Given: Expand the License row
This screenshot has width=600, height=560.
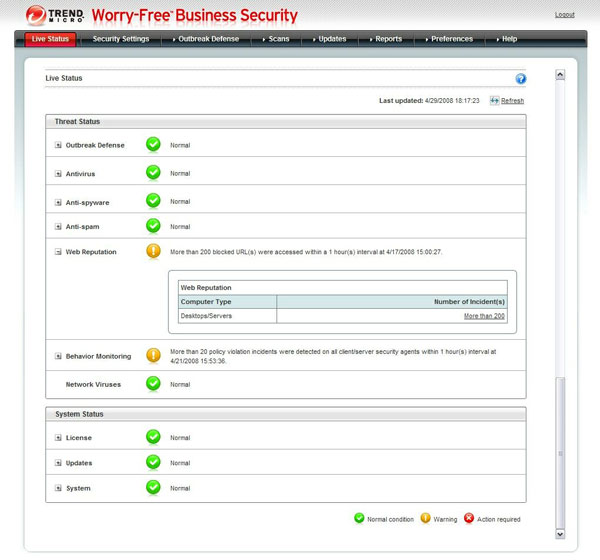Looking at the screenshot, I should click(x=58, y=438).
